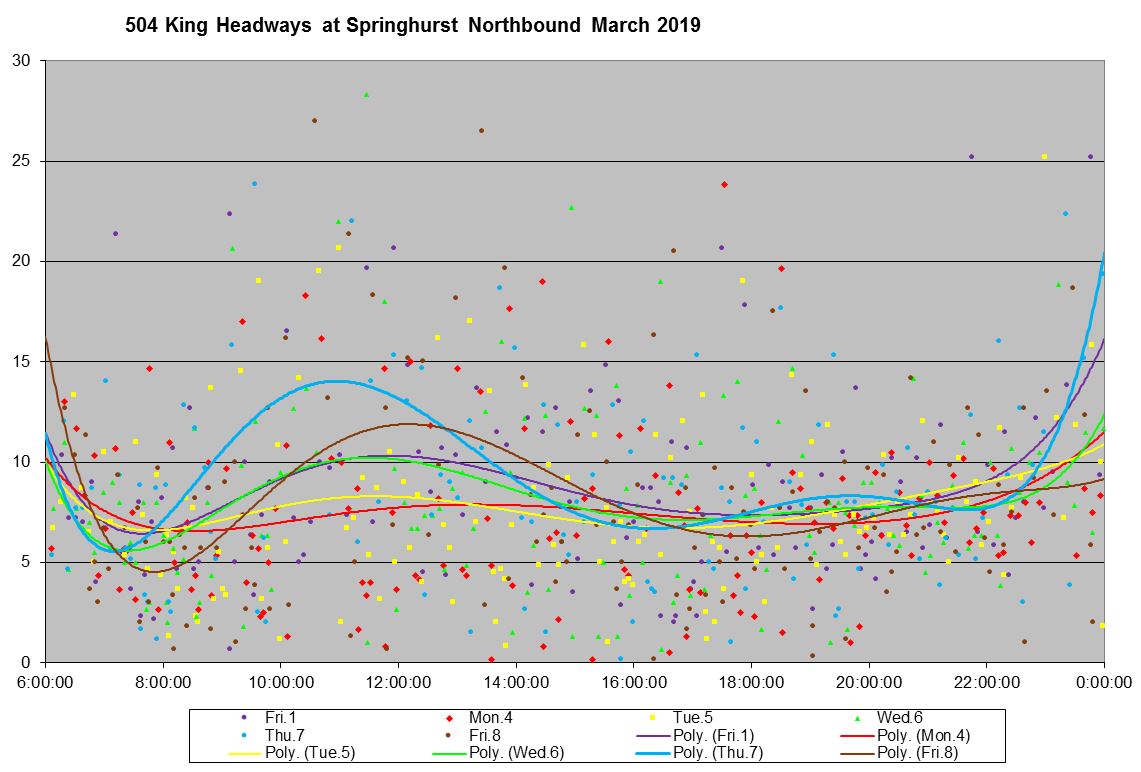Click the Poly. (Fri.8) legend label

click(917, 753)
